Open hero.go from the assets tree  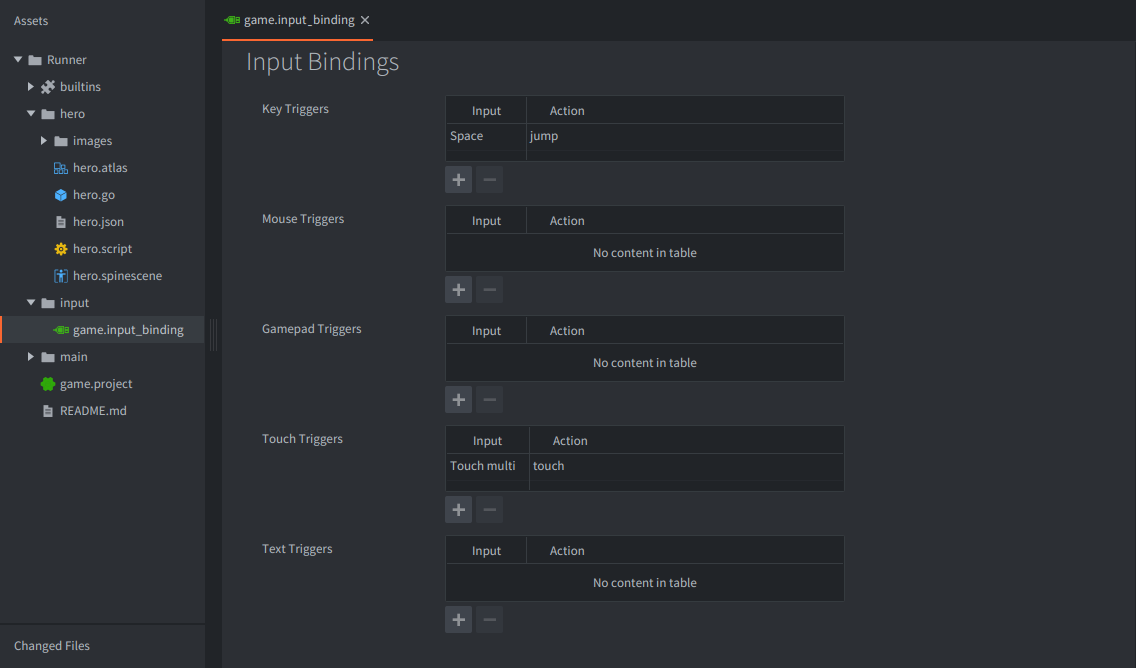60,194
